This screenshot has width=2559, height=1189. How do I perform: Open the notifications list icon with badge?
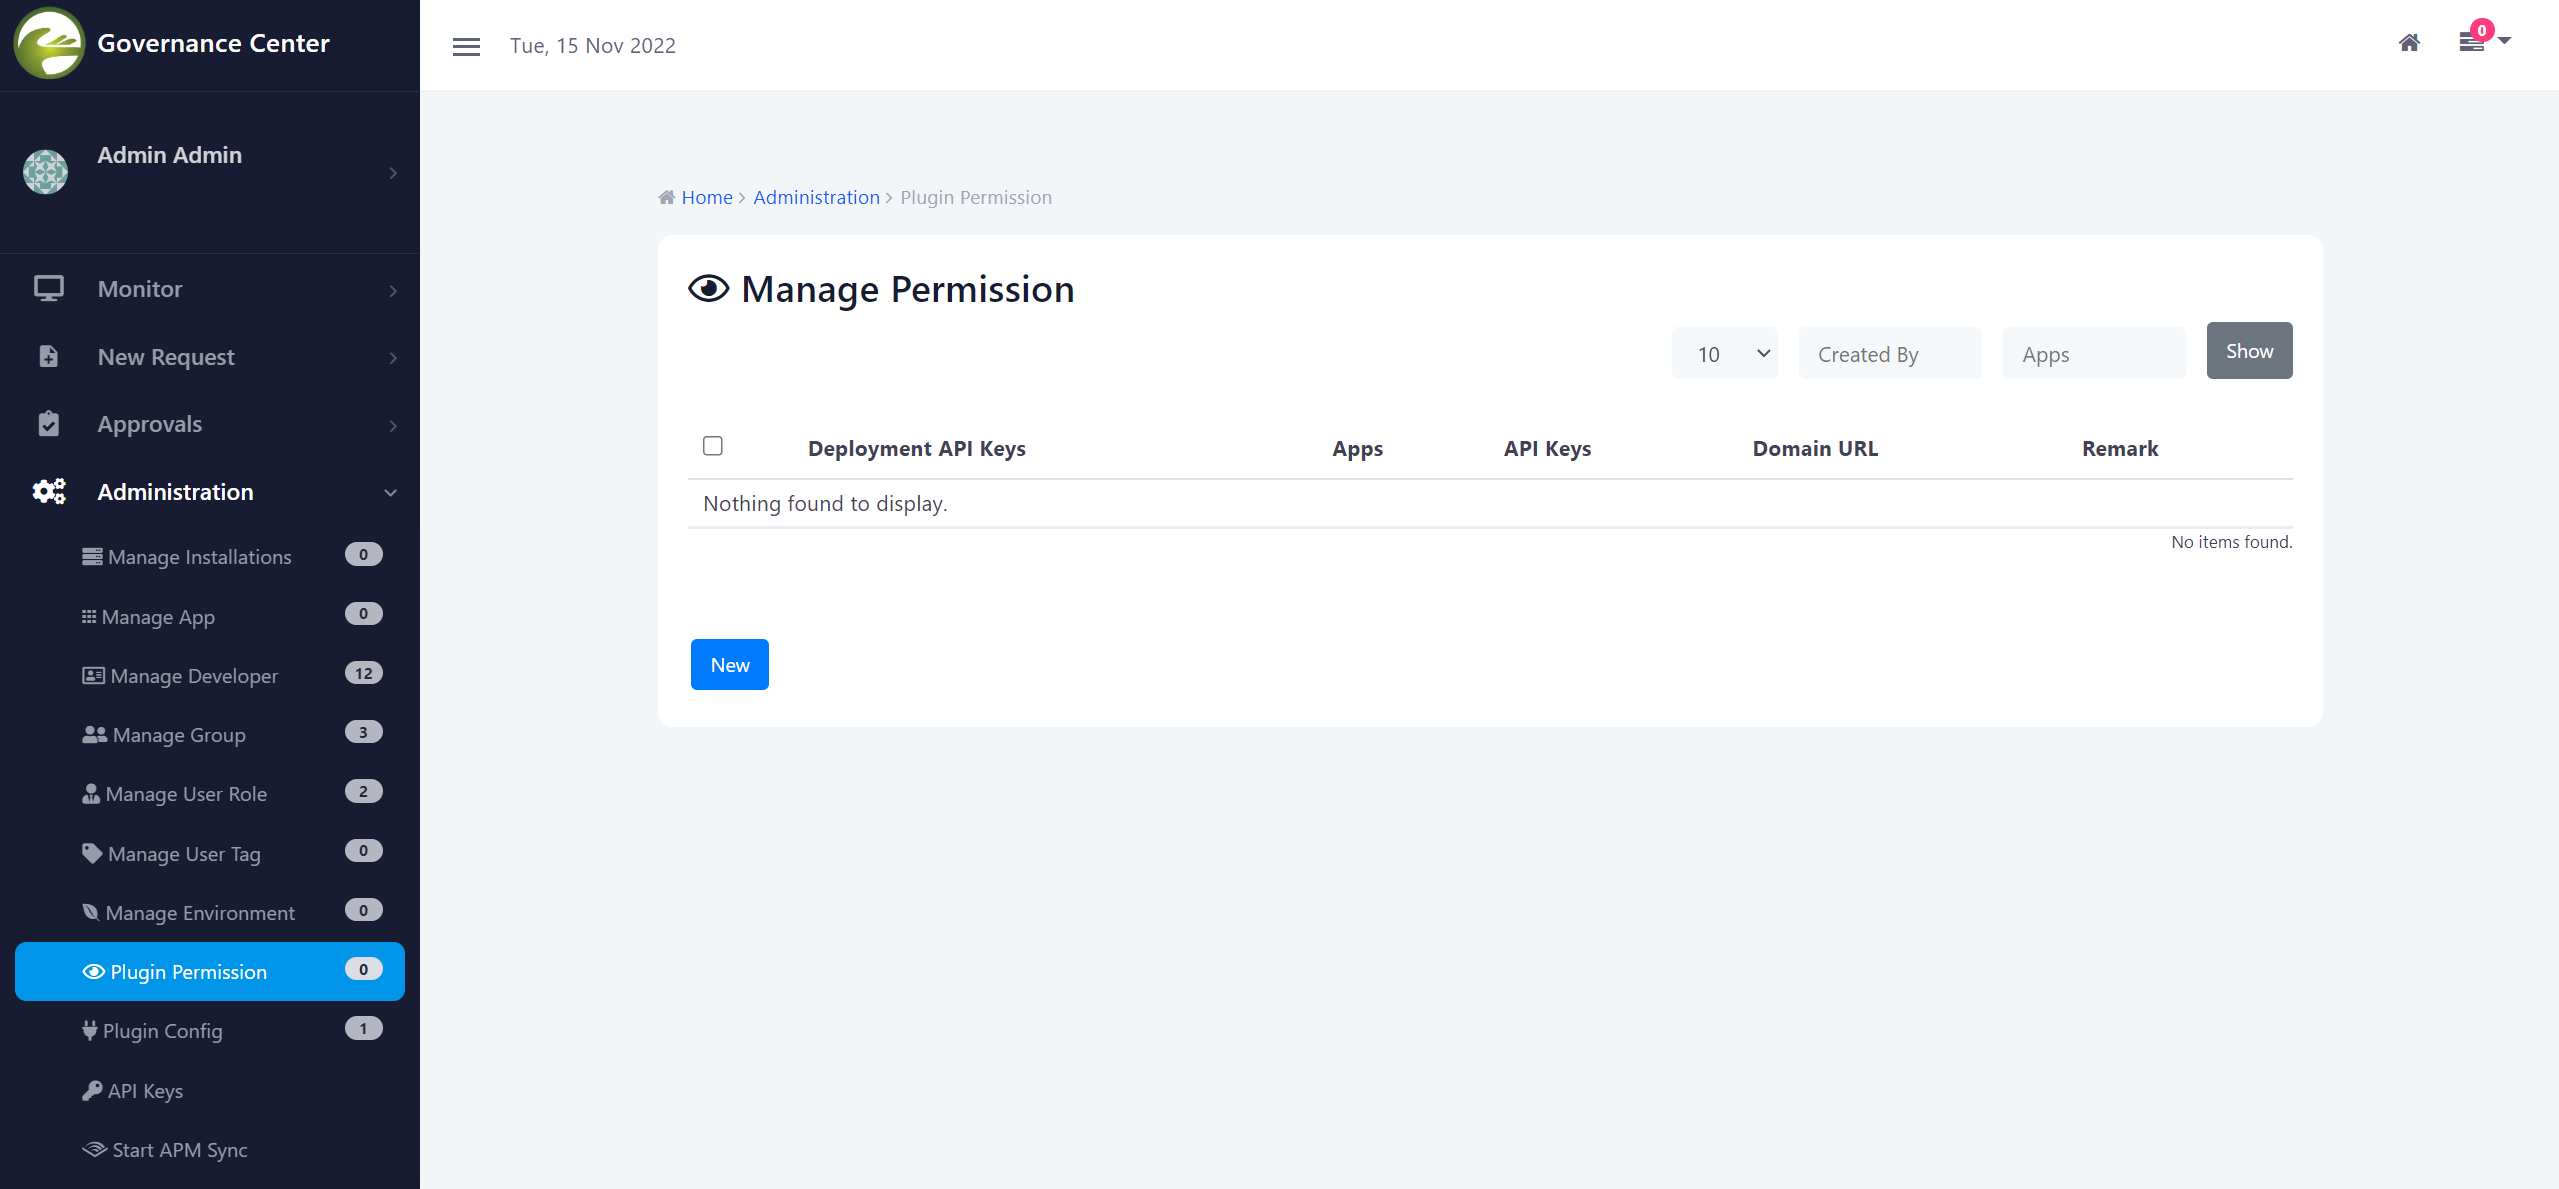click(2472, 42)
